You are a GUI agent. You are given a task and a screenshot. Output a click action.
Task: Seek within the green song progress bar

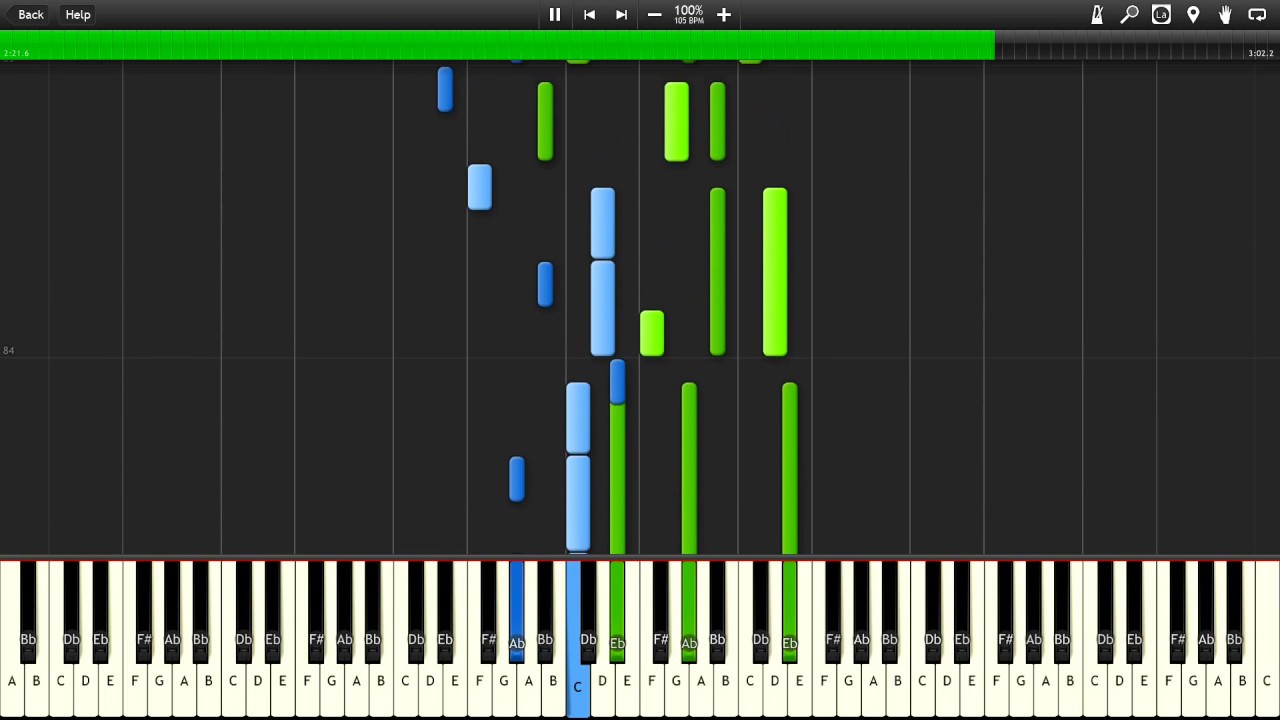tap(497, 44)
